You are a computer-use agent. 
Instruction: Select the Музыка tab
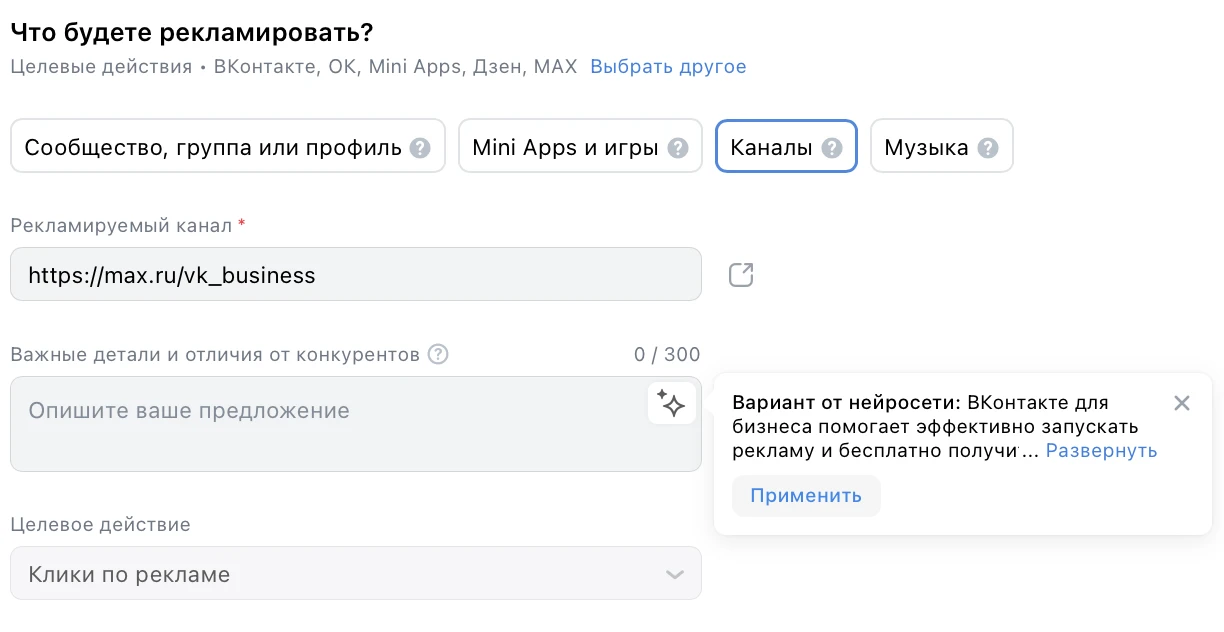(x=942, y=146)
